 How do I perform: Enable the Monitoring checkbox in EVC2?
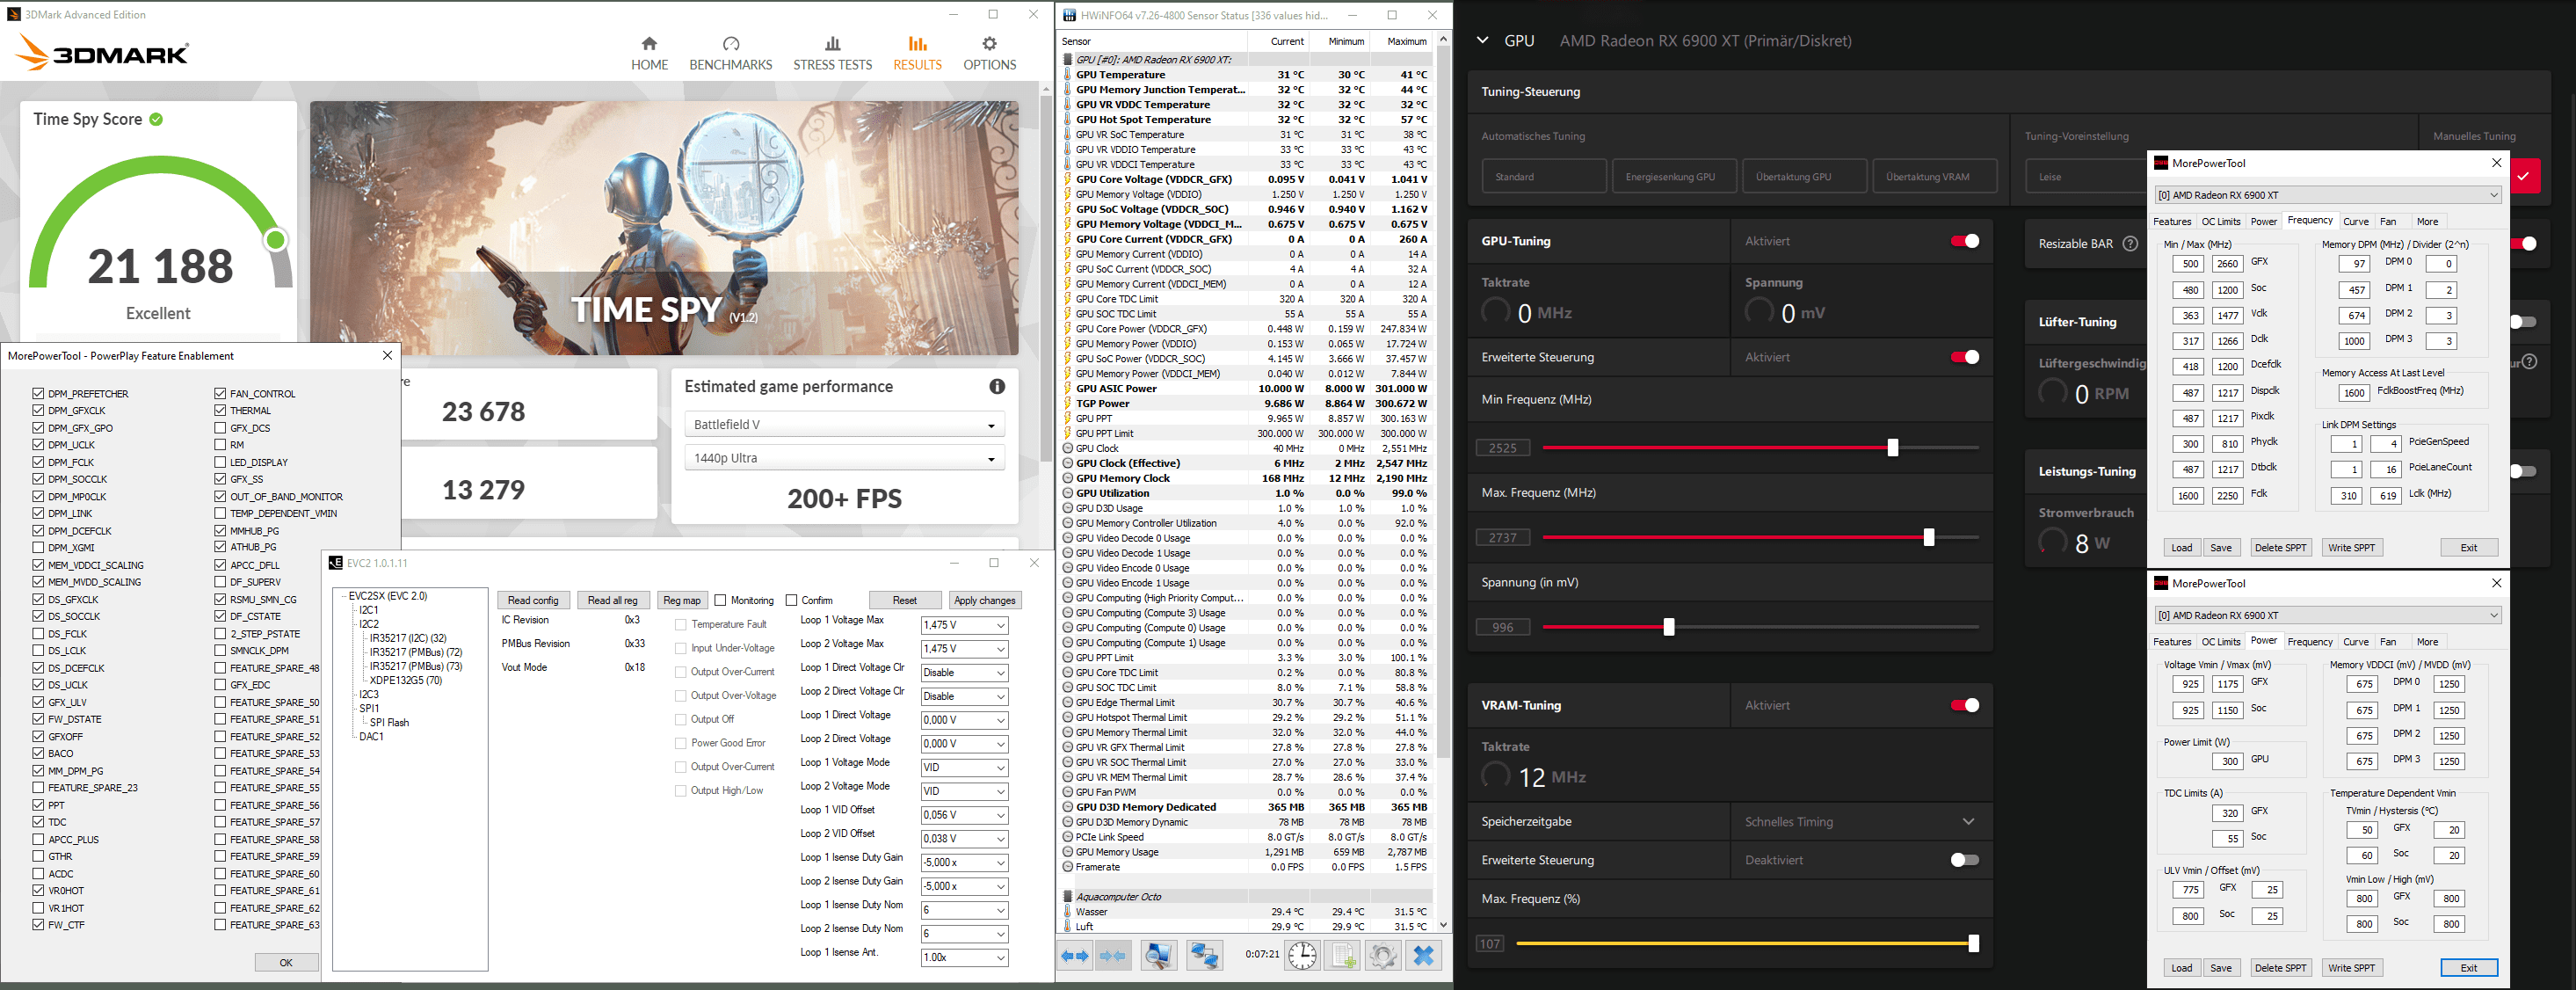tap(721, 600)
